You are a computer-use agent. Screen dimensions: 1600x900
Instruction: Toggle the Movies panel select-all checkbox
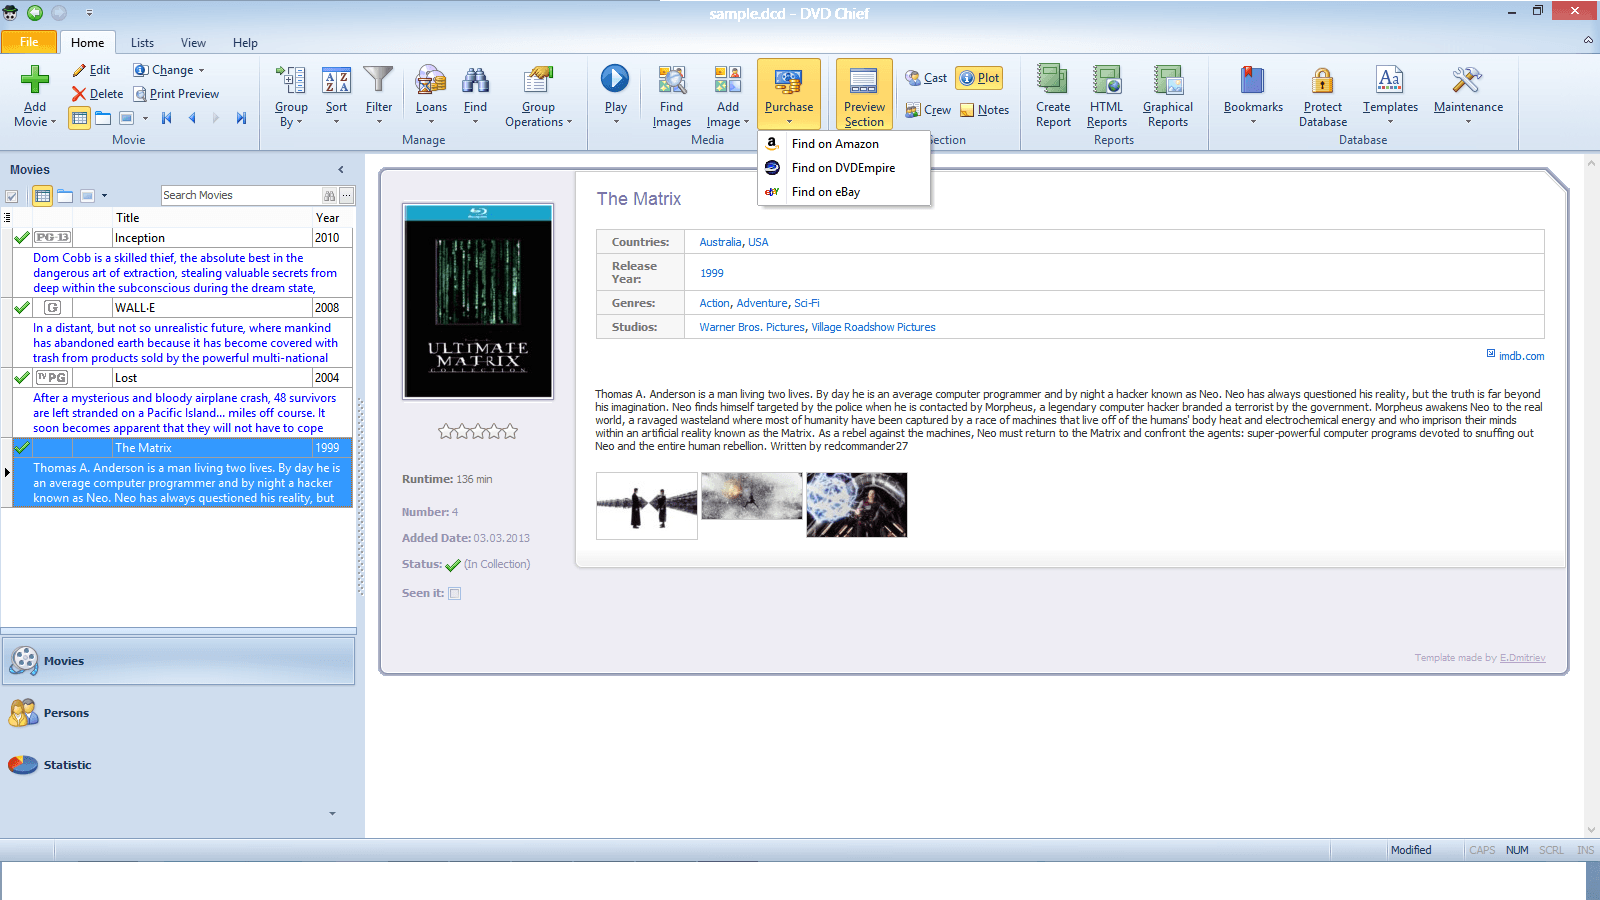(x=12, y=196)
